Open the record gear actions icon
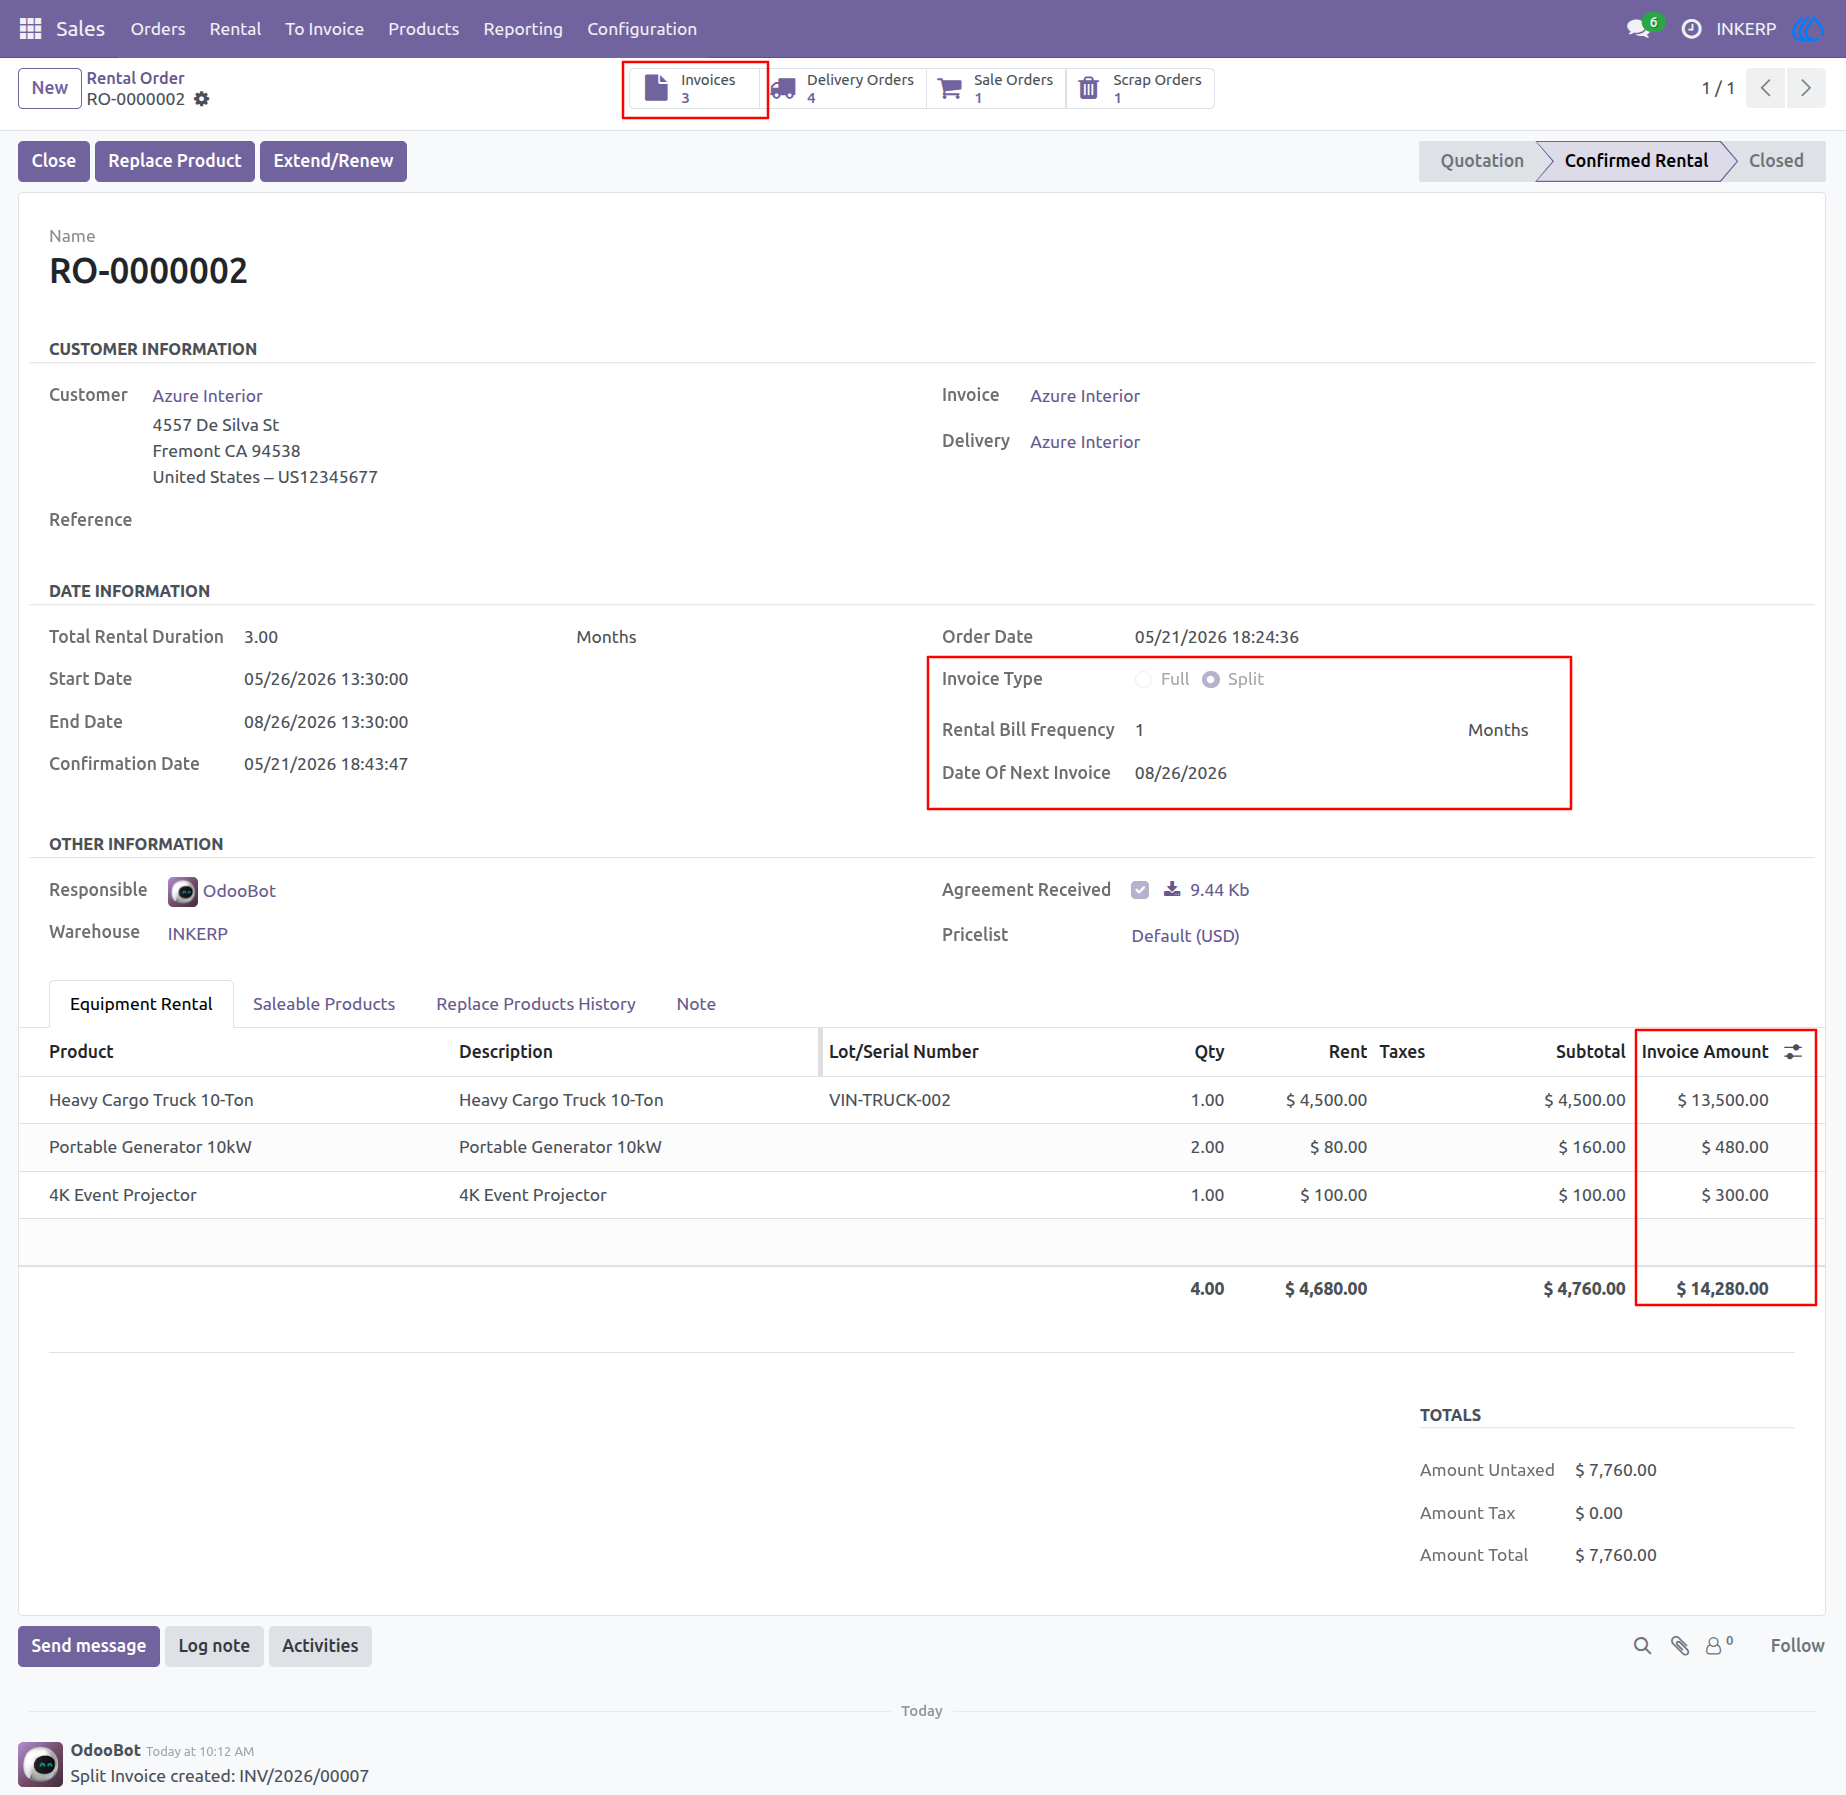The height and width of the screenshot is (1795, 1846). point(201,99)
